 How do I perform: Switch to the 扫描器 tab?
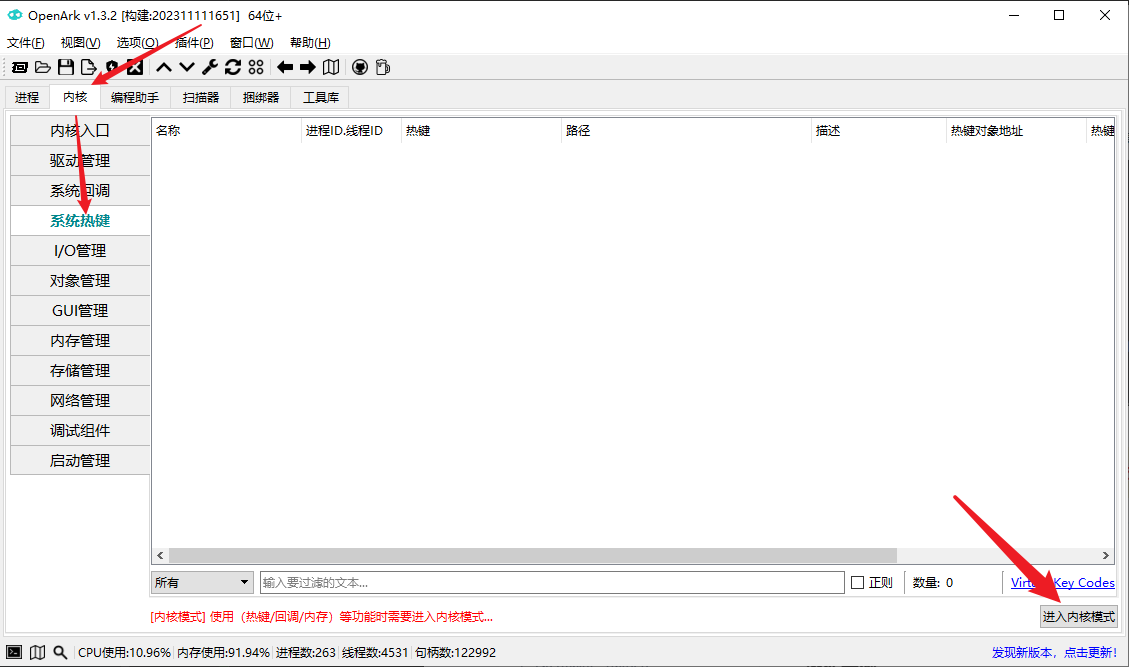(201, 97)
